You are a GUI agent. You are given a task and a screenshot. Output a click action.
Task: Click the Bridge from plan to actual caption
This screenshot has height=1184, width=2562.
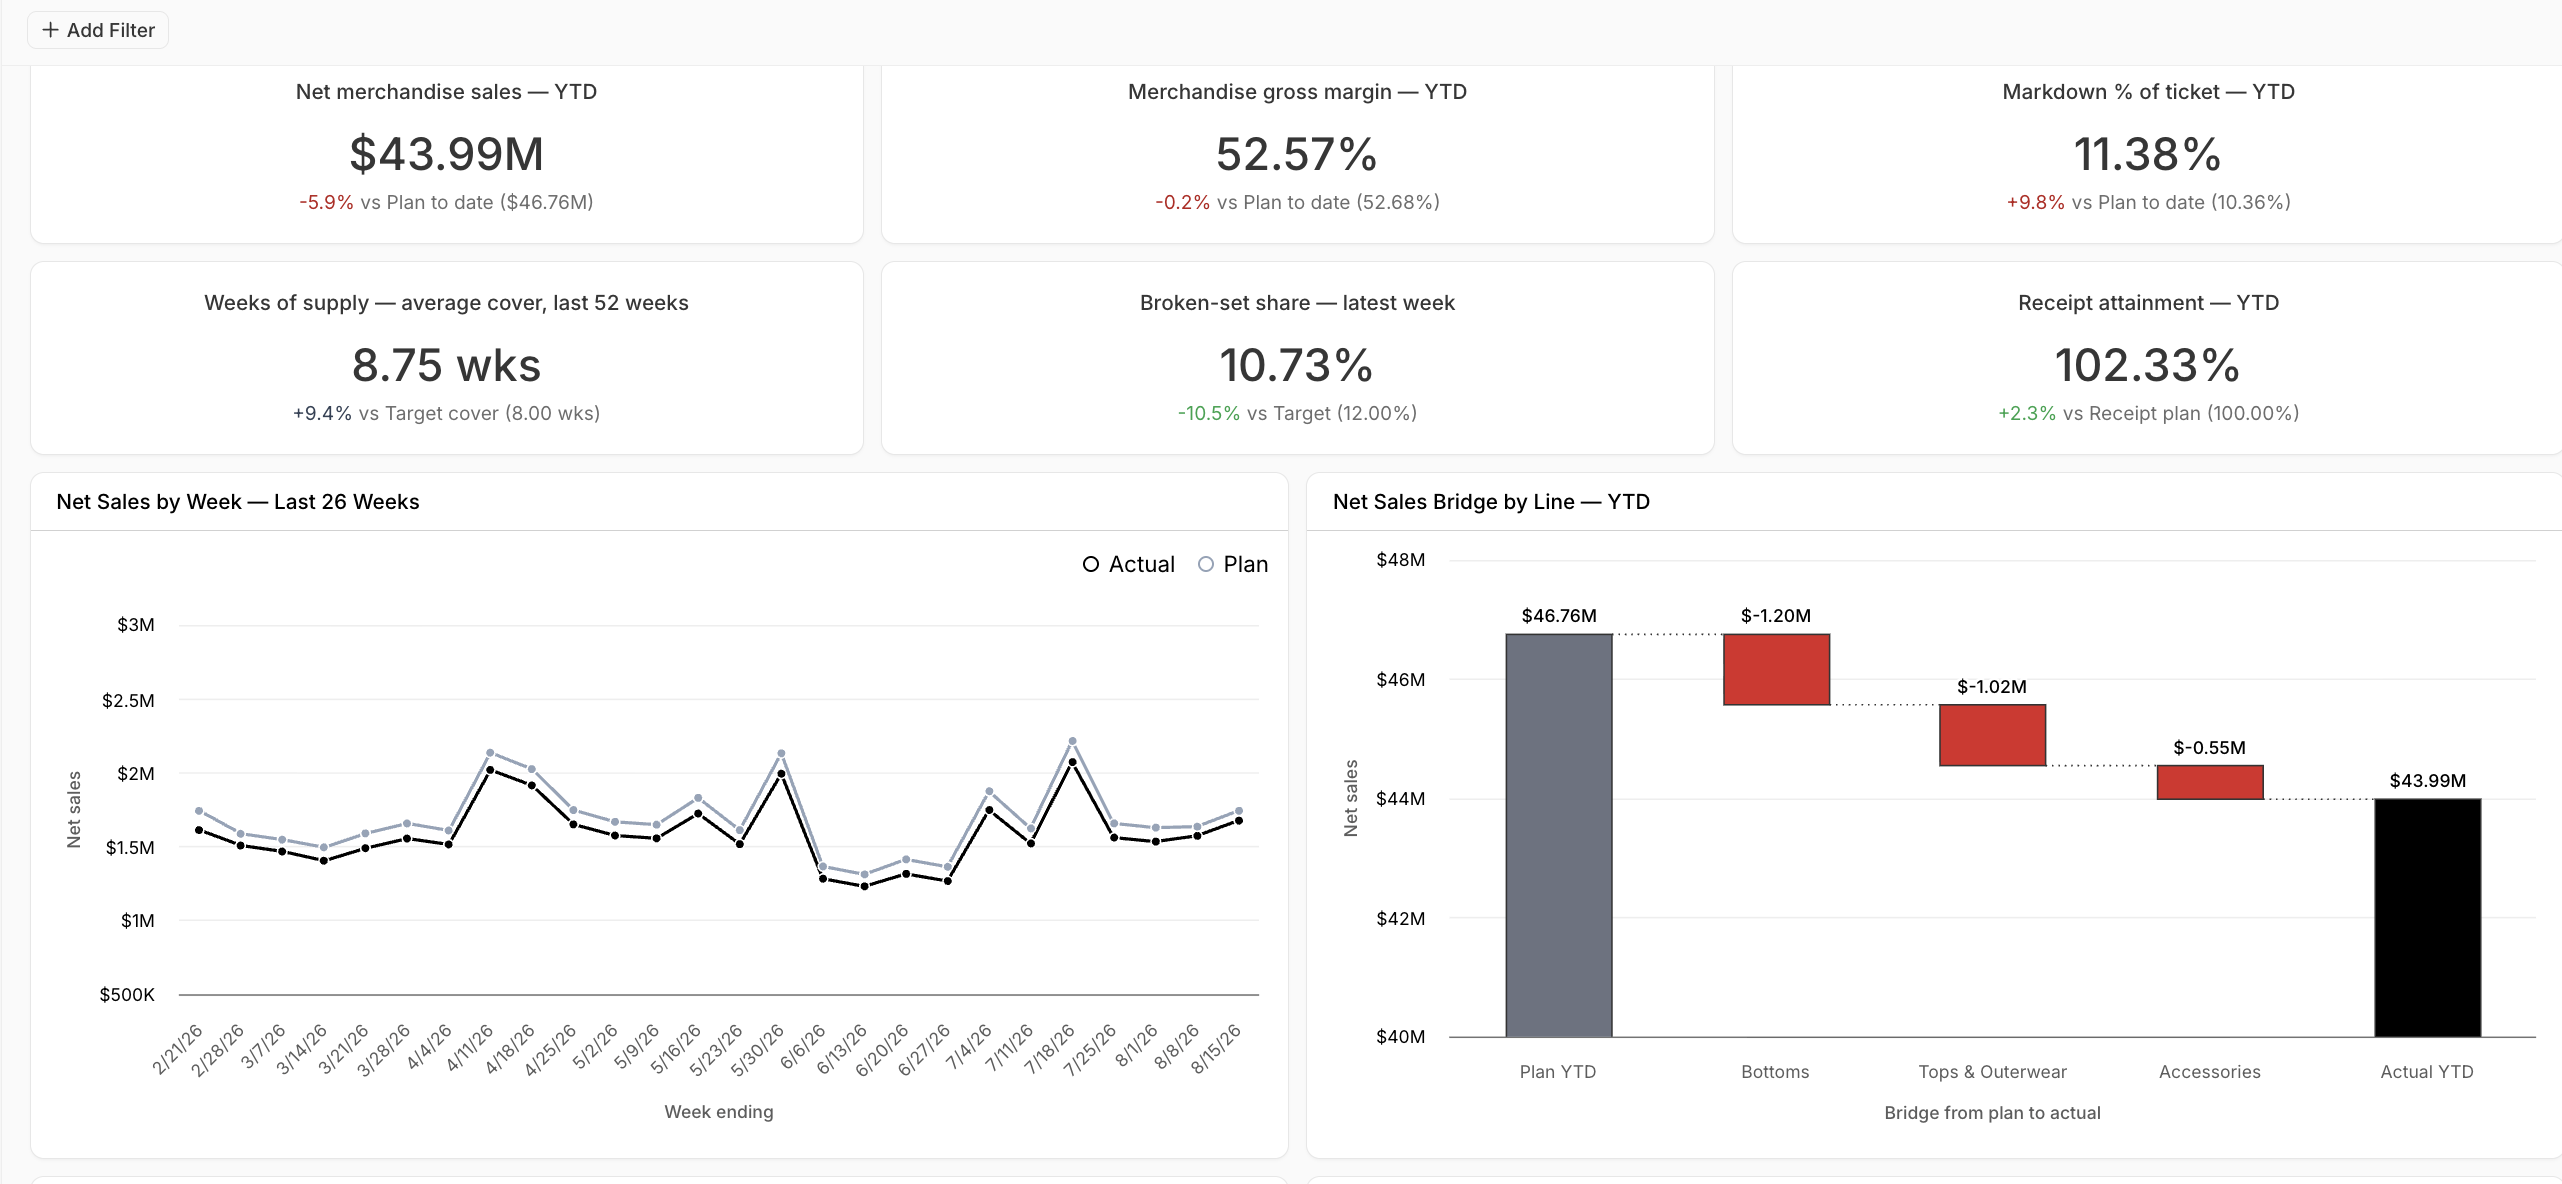pyautogui.click(x=1992, y=1113)
